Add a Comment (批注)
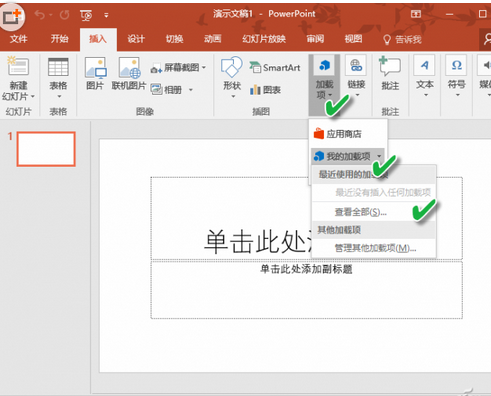Image resolution: width=491 pixels, height=396 pixels. (390, 73)
